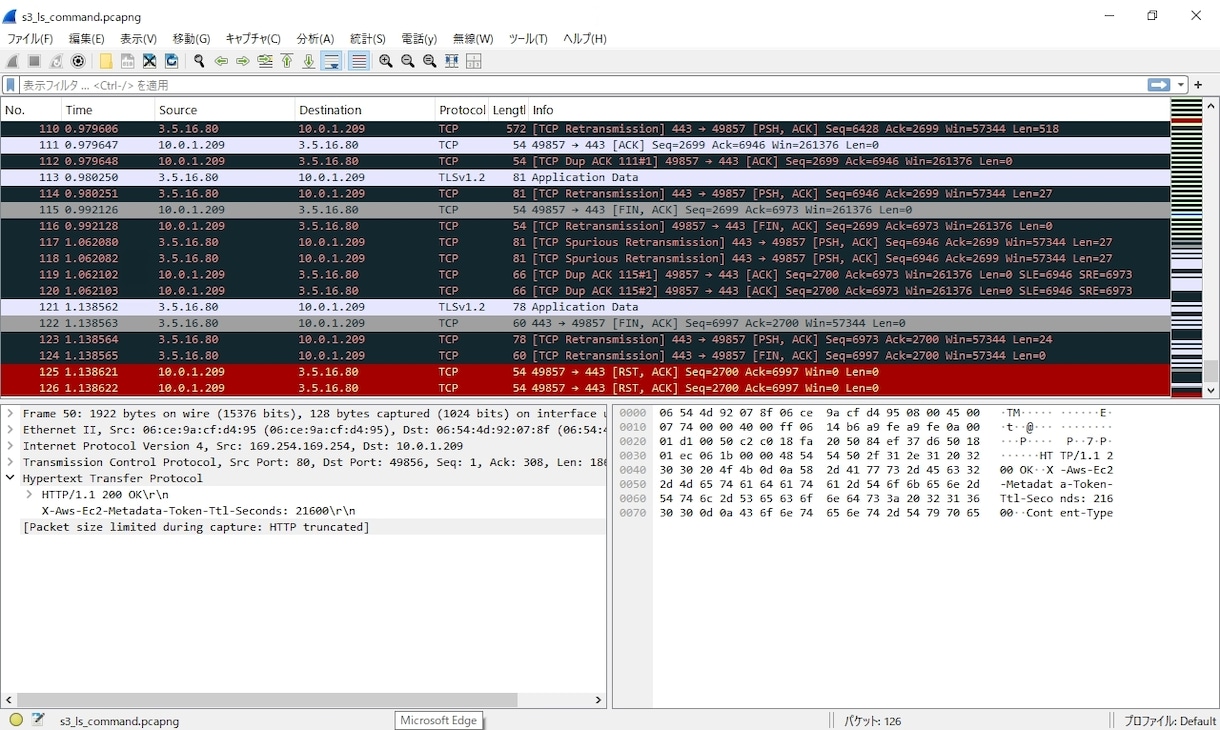Select packet 125 RST, ACK row
This screenshot has height=730, width=1220.
point(585,372)
